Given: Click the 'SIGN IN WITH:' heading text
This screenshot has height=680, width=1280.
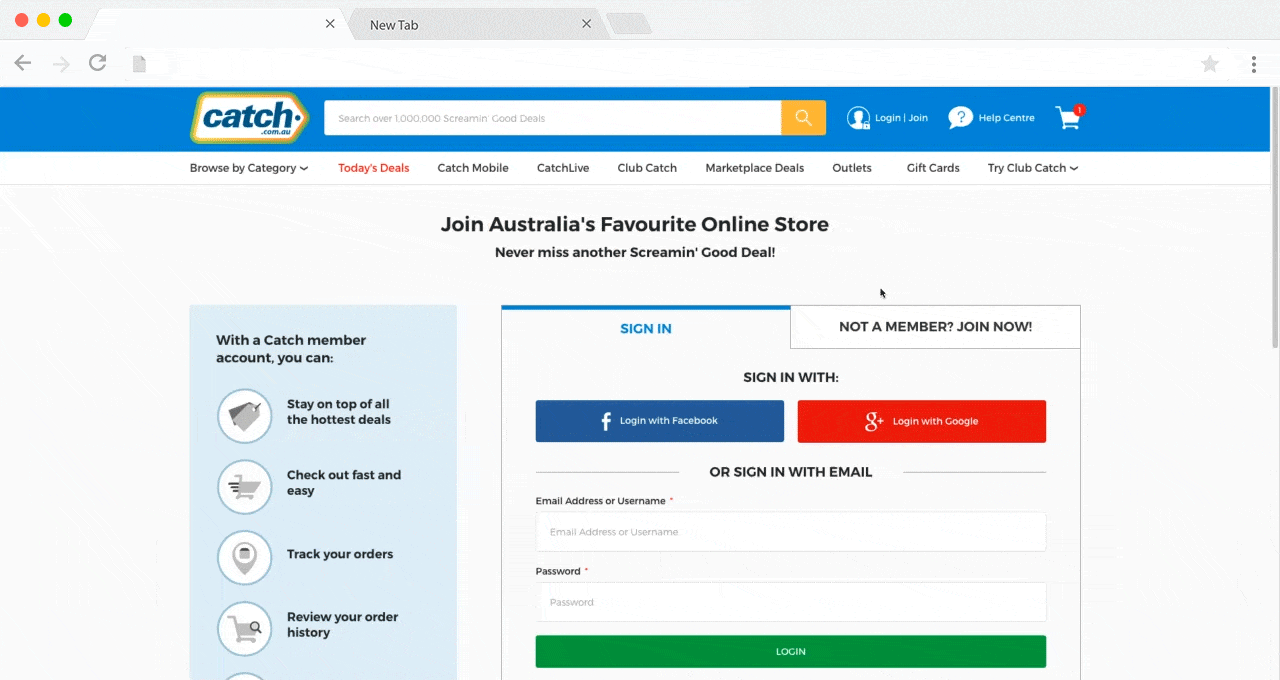Looking at the screenshot, I should (x=791, y=377).
